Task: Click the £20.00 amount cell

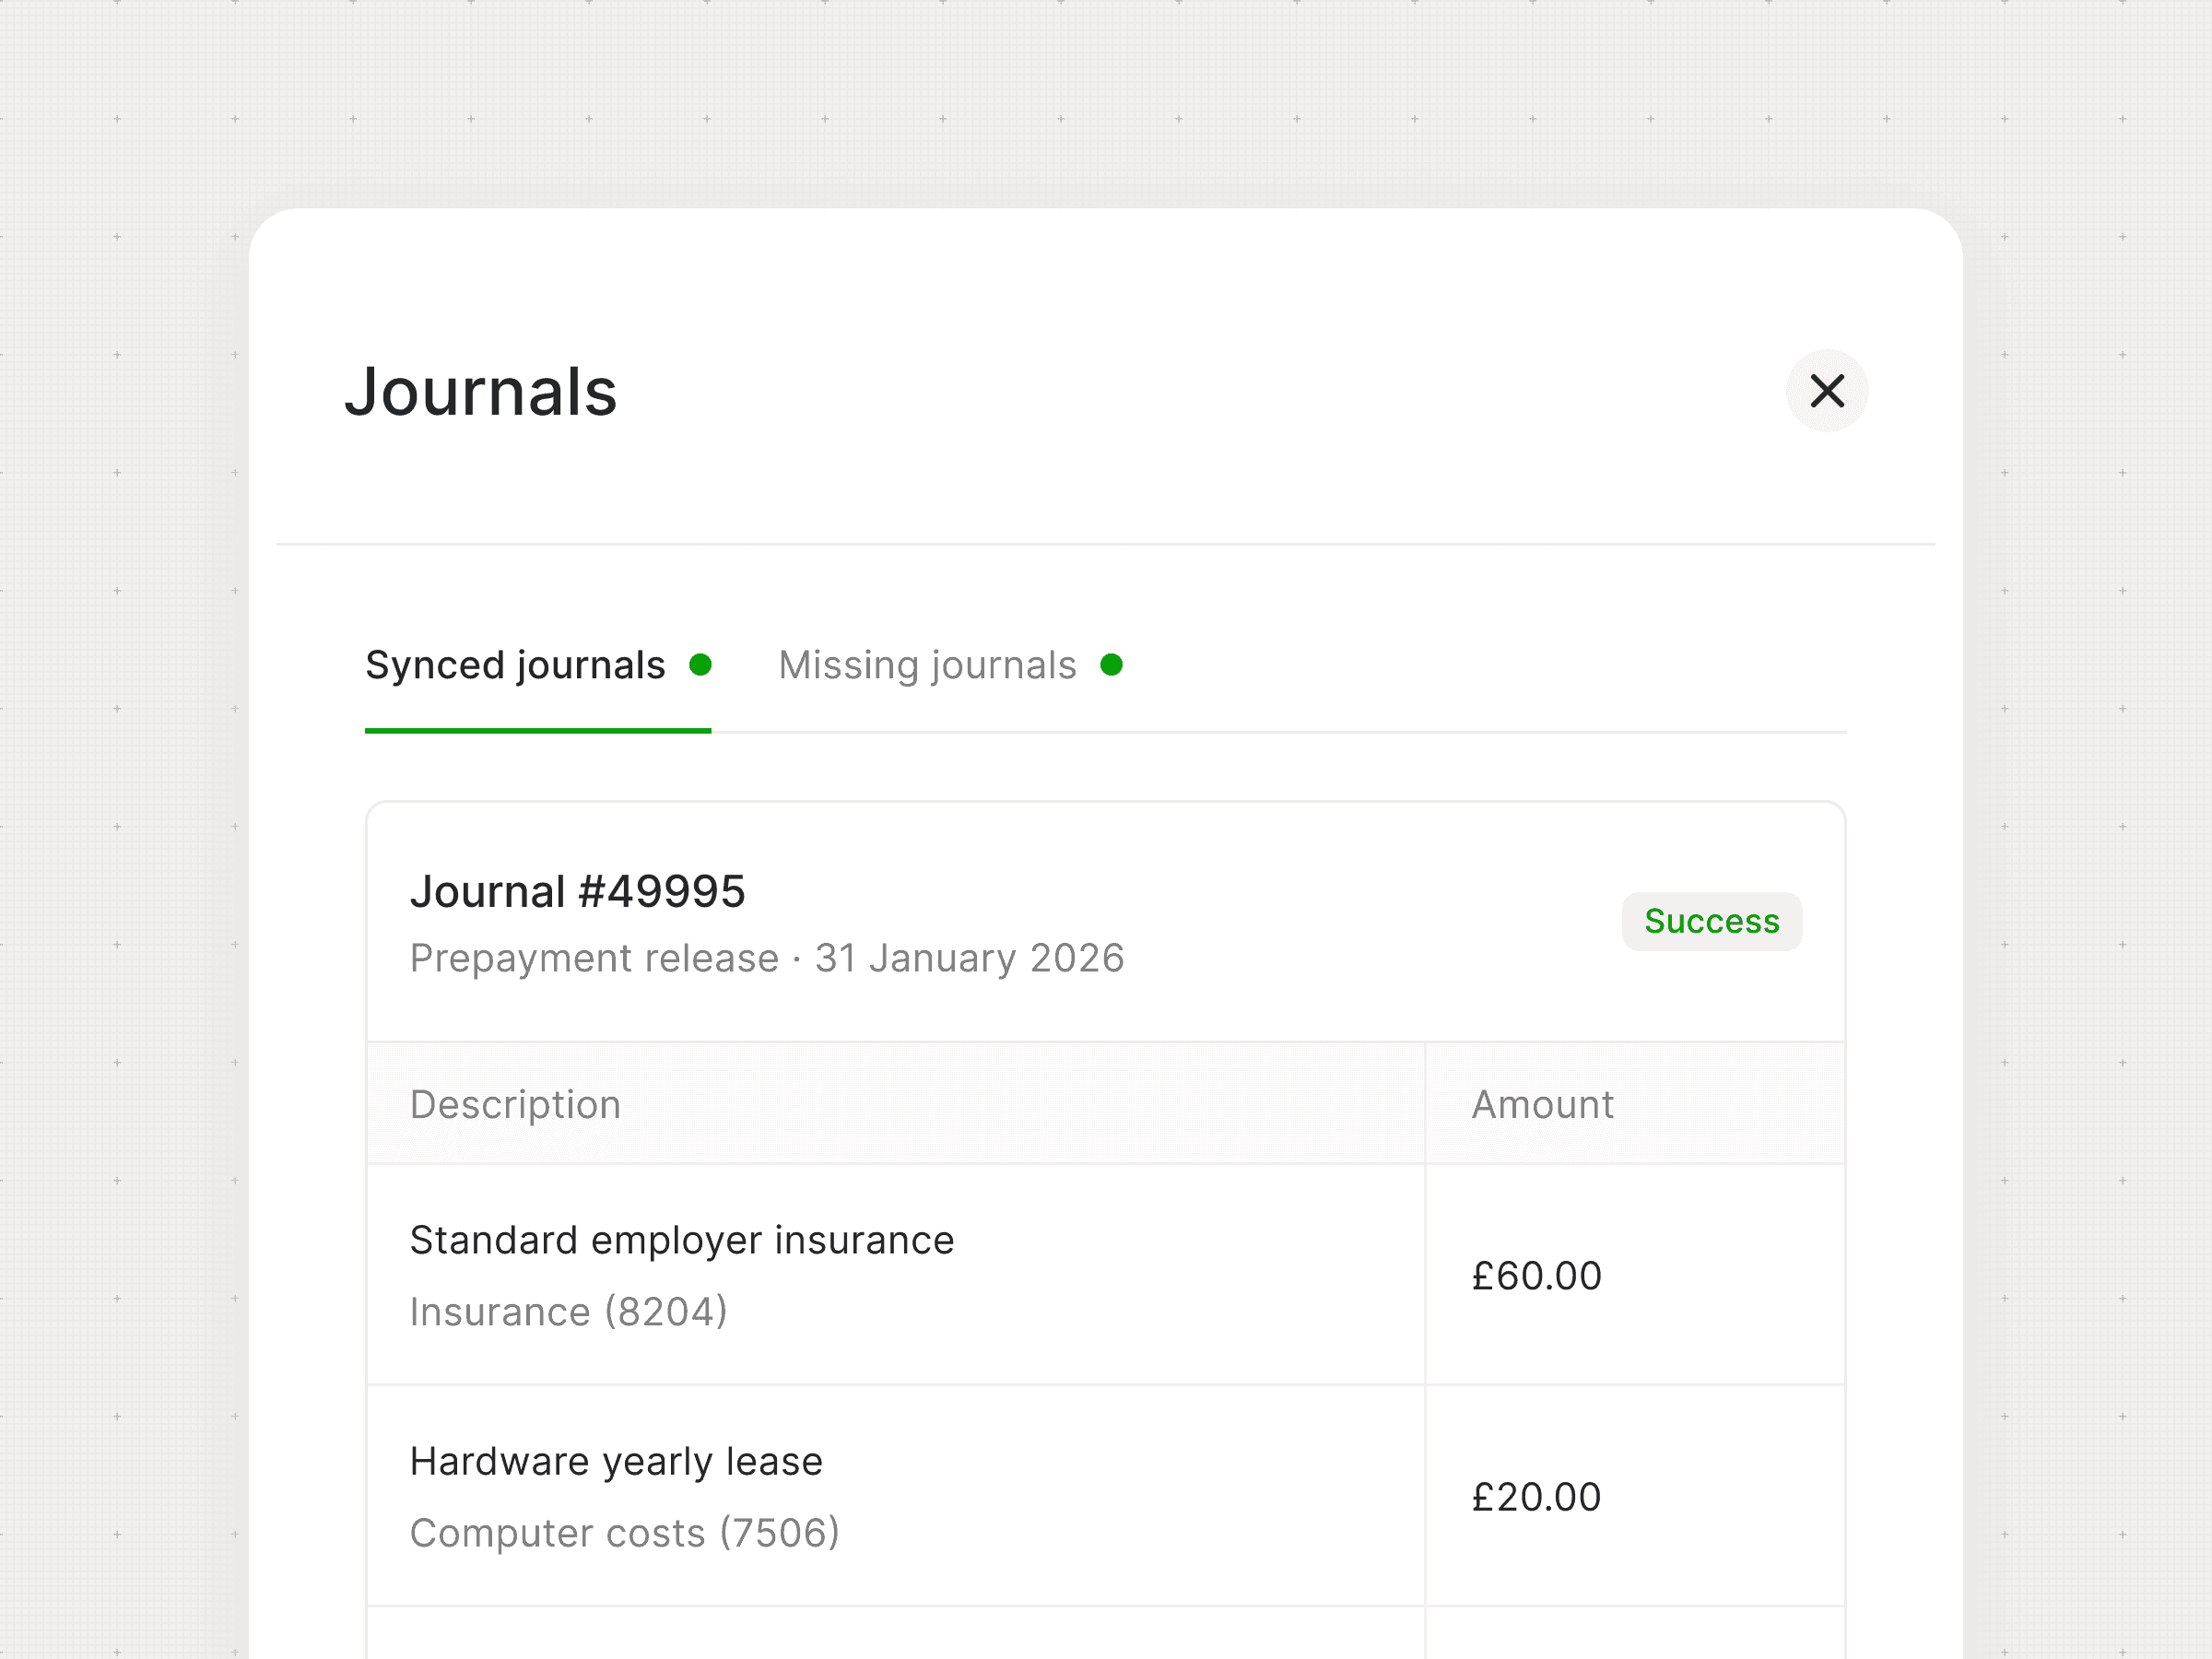Action: click(1635, 1497)
